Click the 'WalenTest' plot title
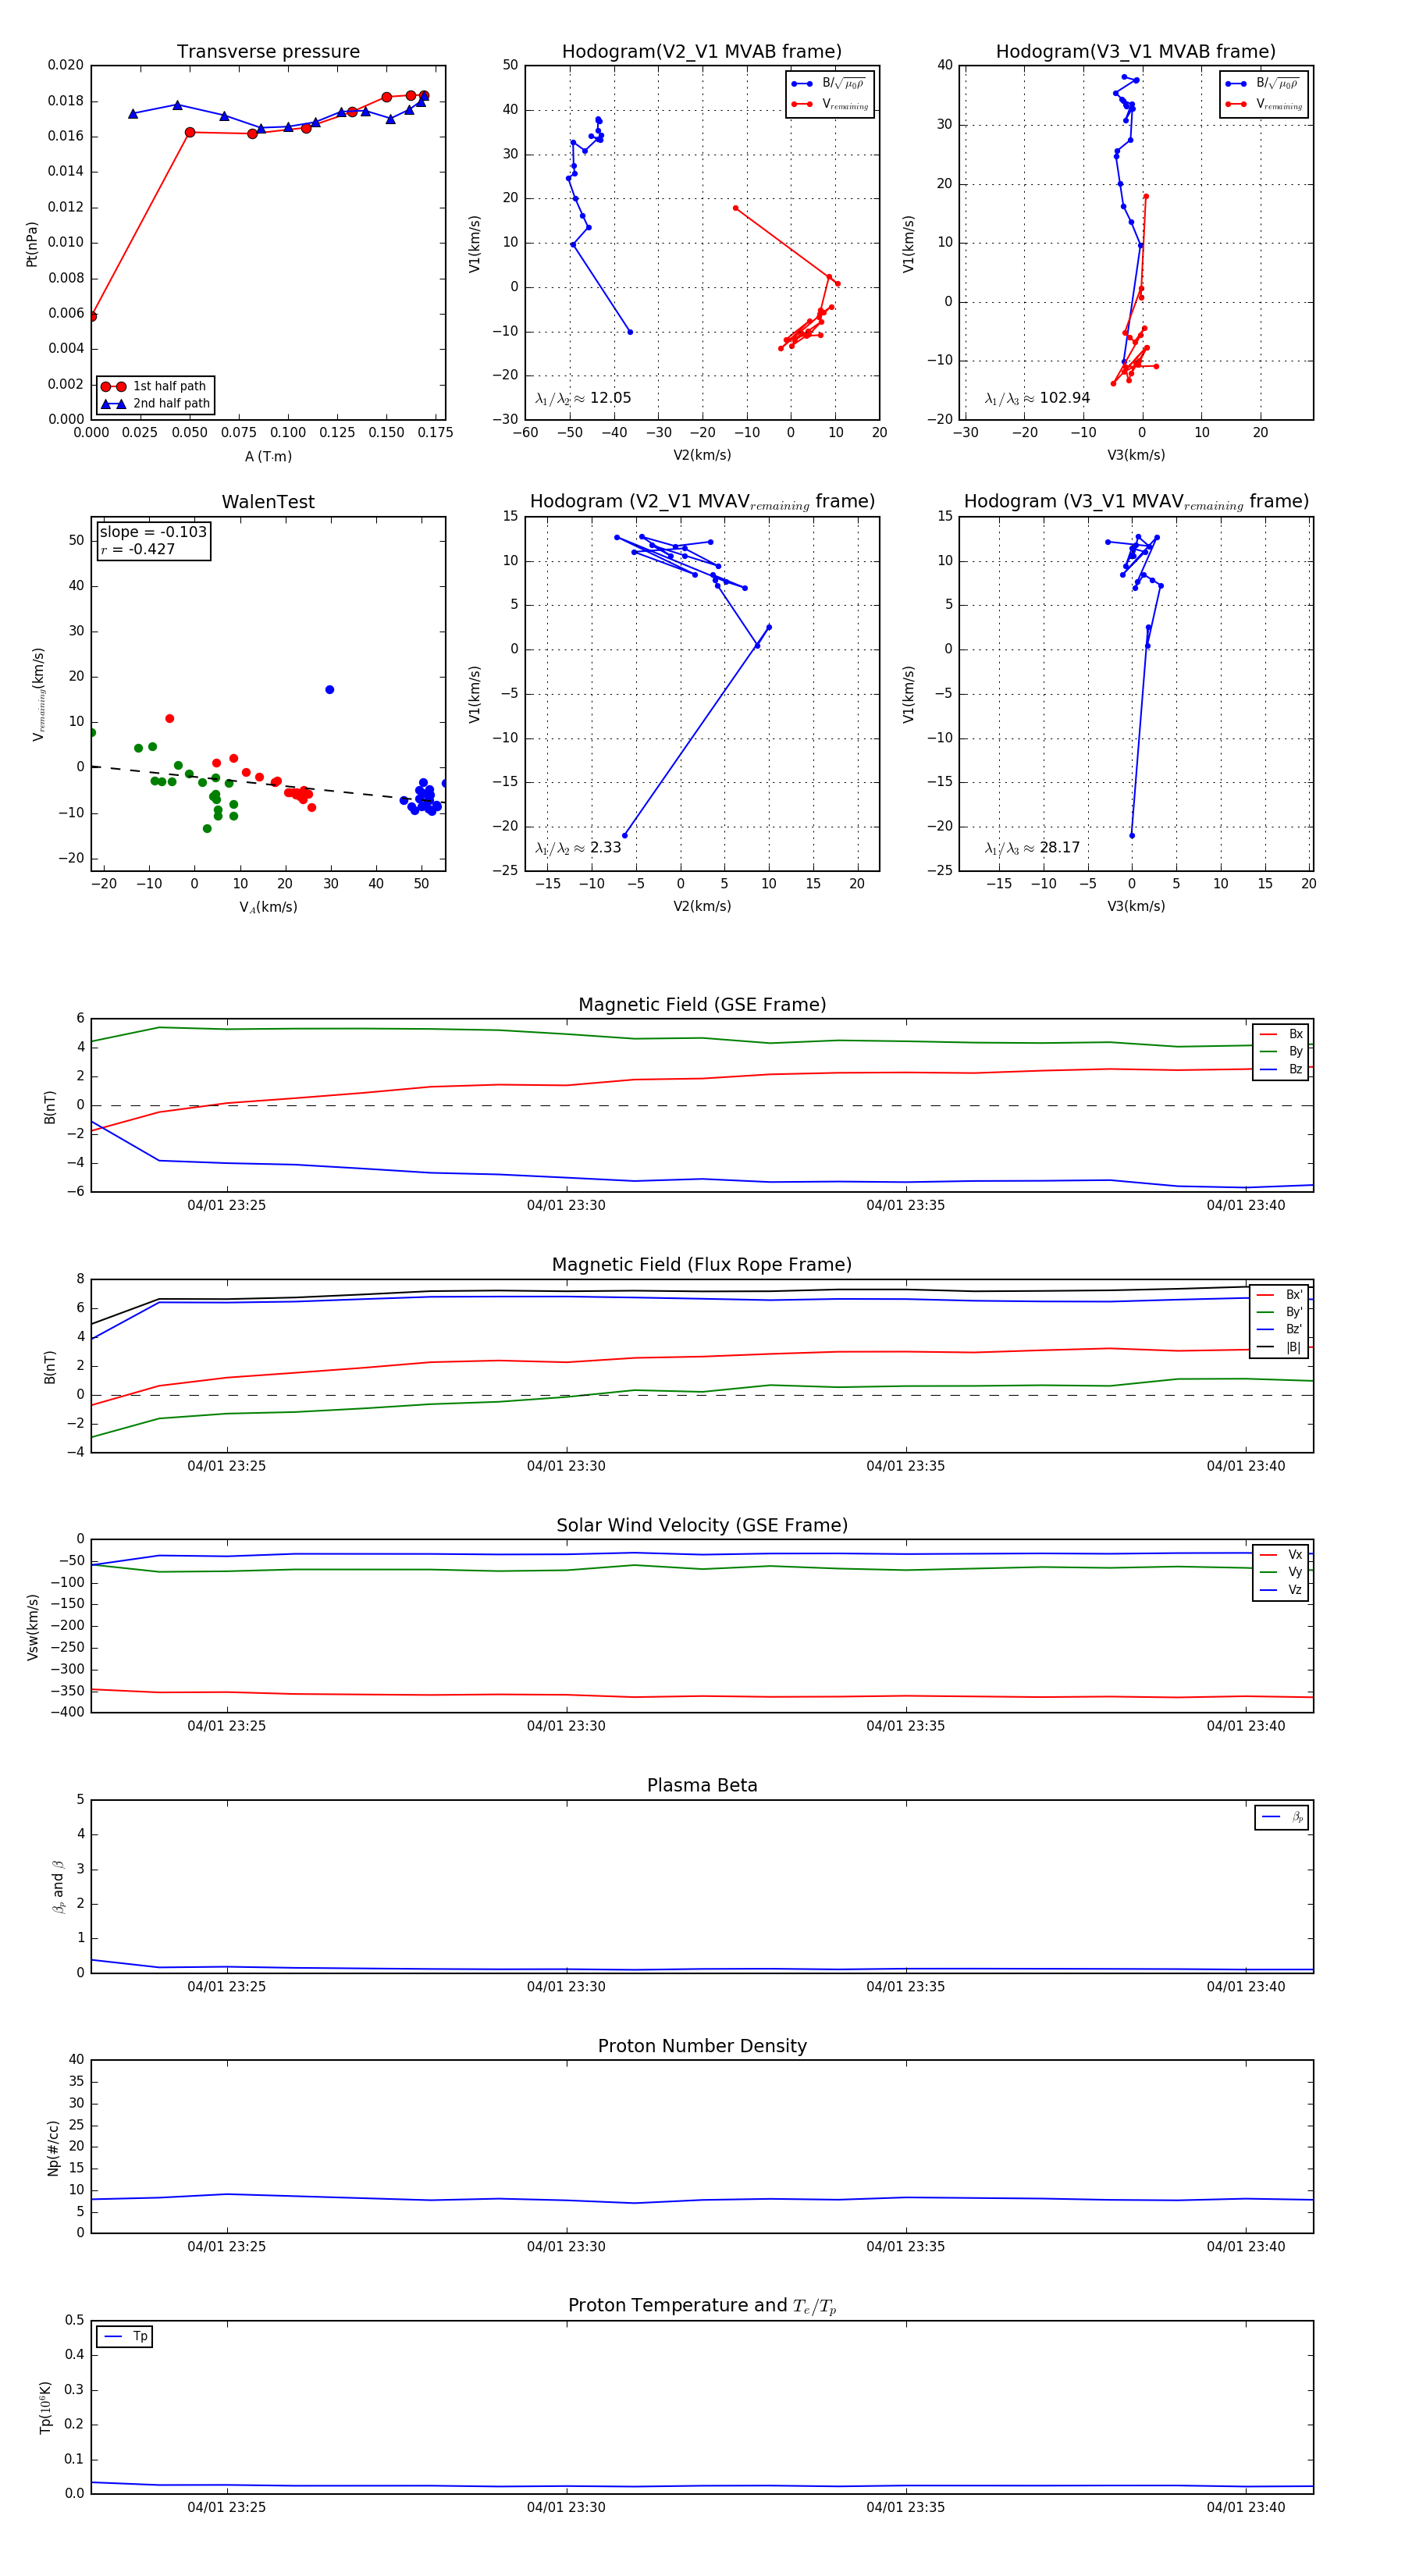 268,502
